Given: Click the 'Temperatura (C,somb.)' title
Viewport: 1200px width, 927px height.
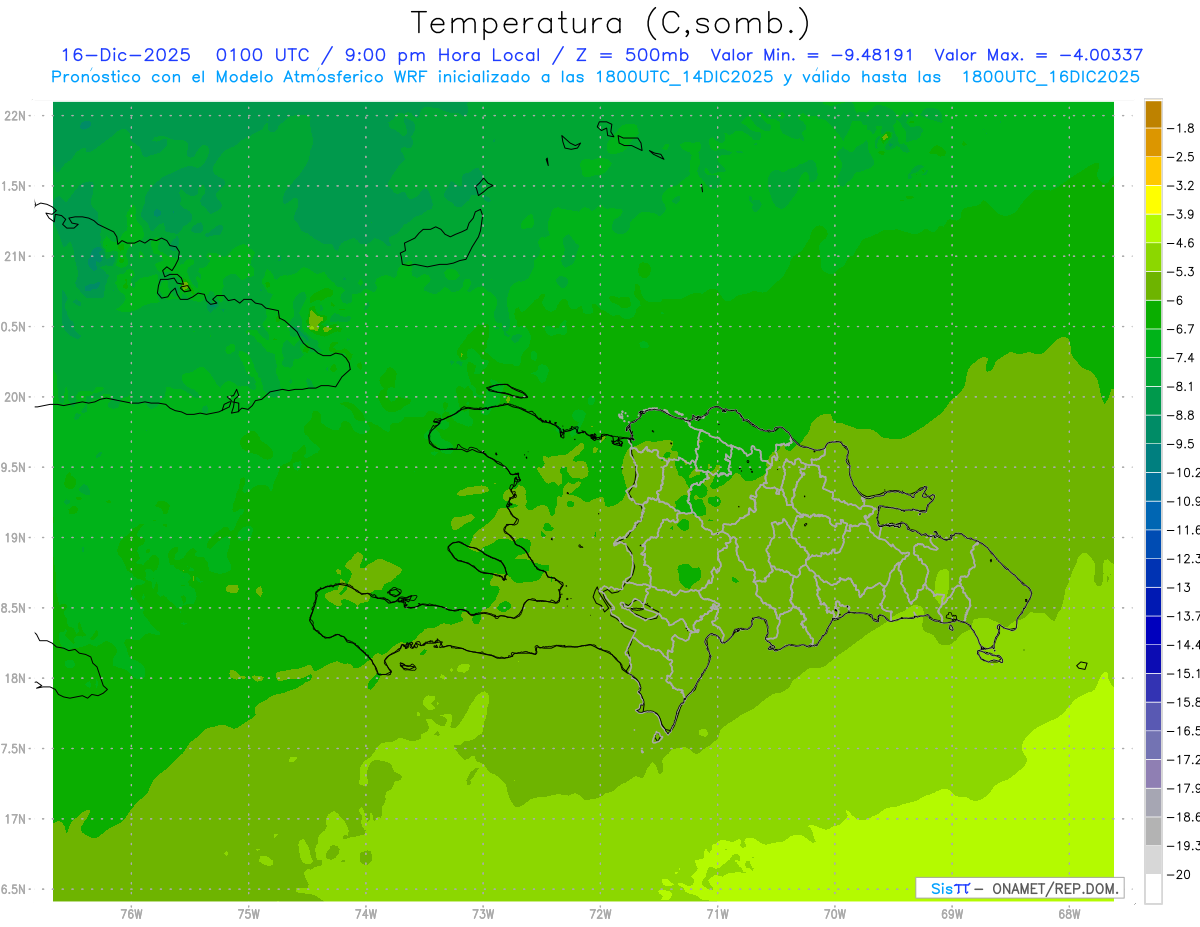Looking at the screenshot, I should pyautogui.click(x=611, y=24).
